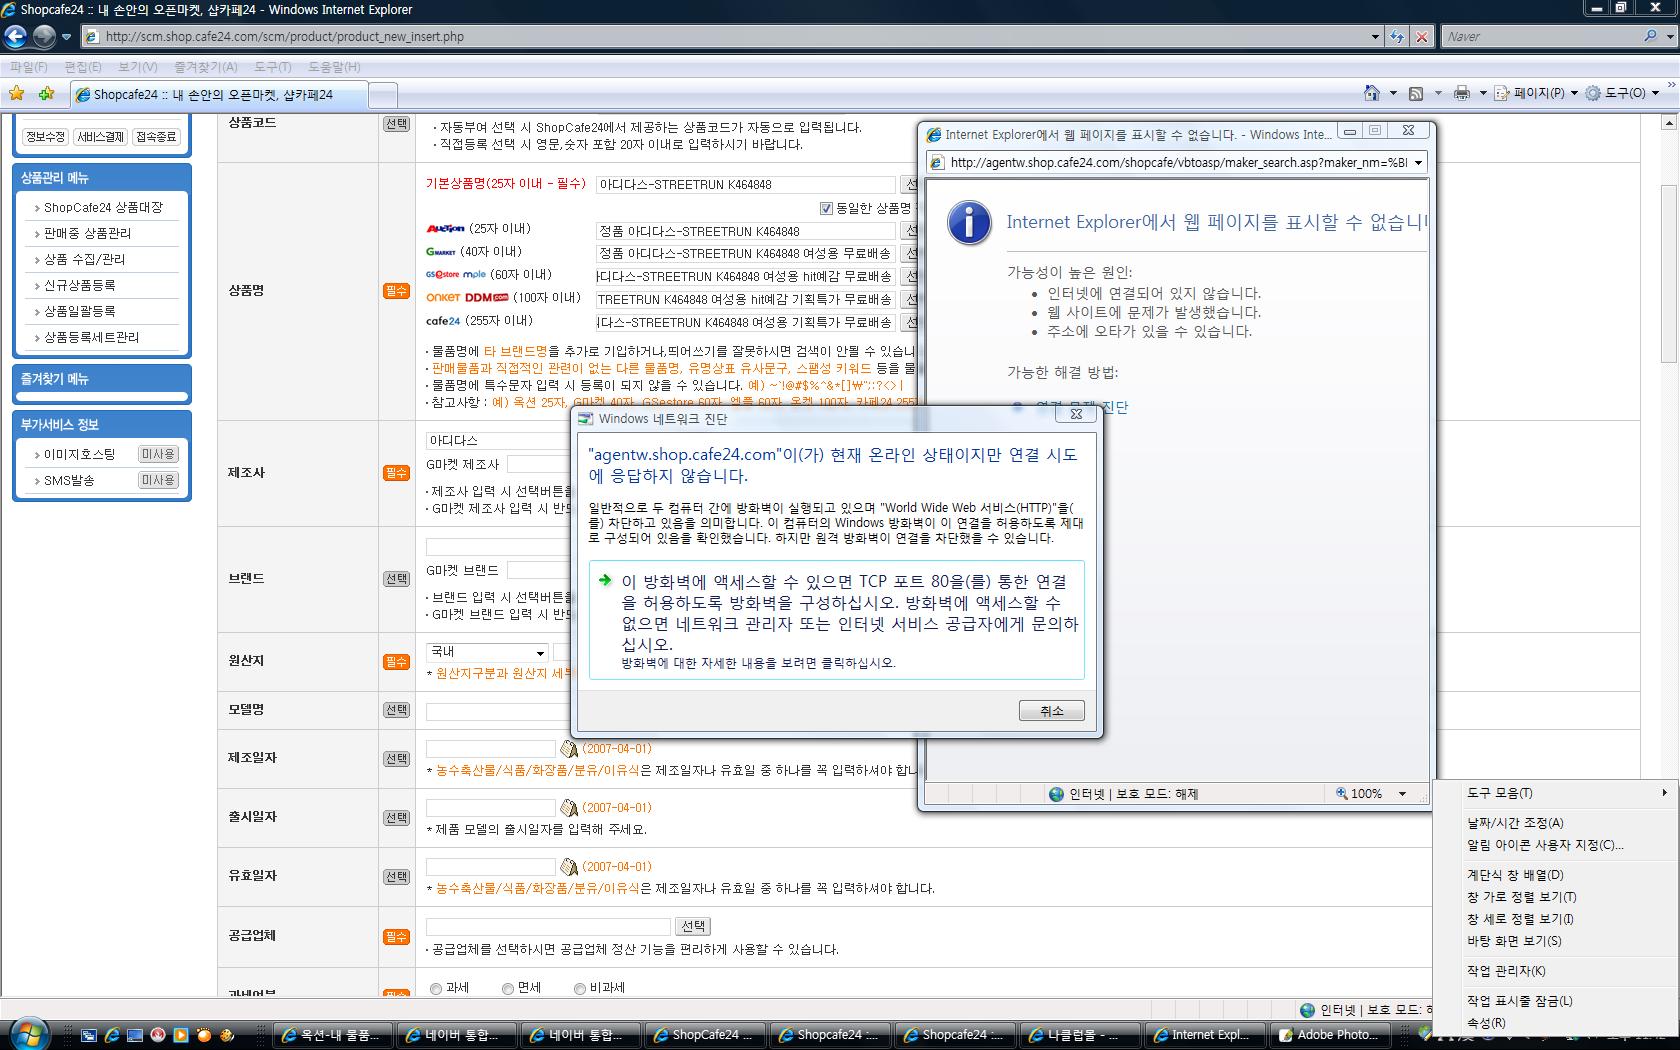Open the Favorites Center star icon
Viewport: 1680px width, 1050px height.
tap(16, 94)
